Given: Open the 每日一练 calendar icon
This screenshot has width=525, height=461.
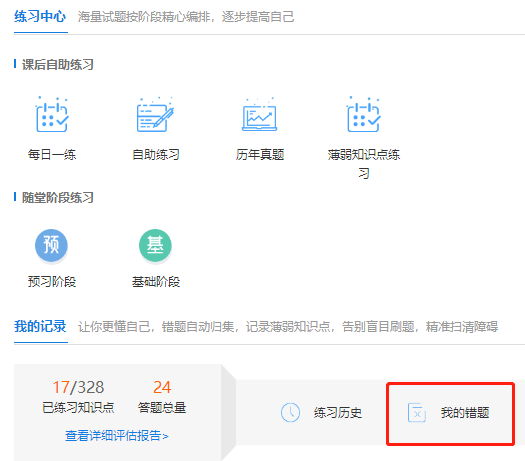Looking at the screenshot, I should (x=52, y=114).
